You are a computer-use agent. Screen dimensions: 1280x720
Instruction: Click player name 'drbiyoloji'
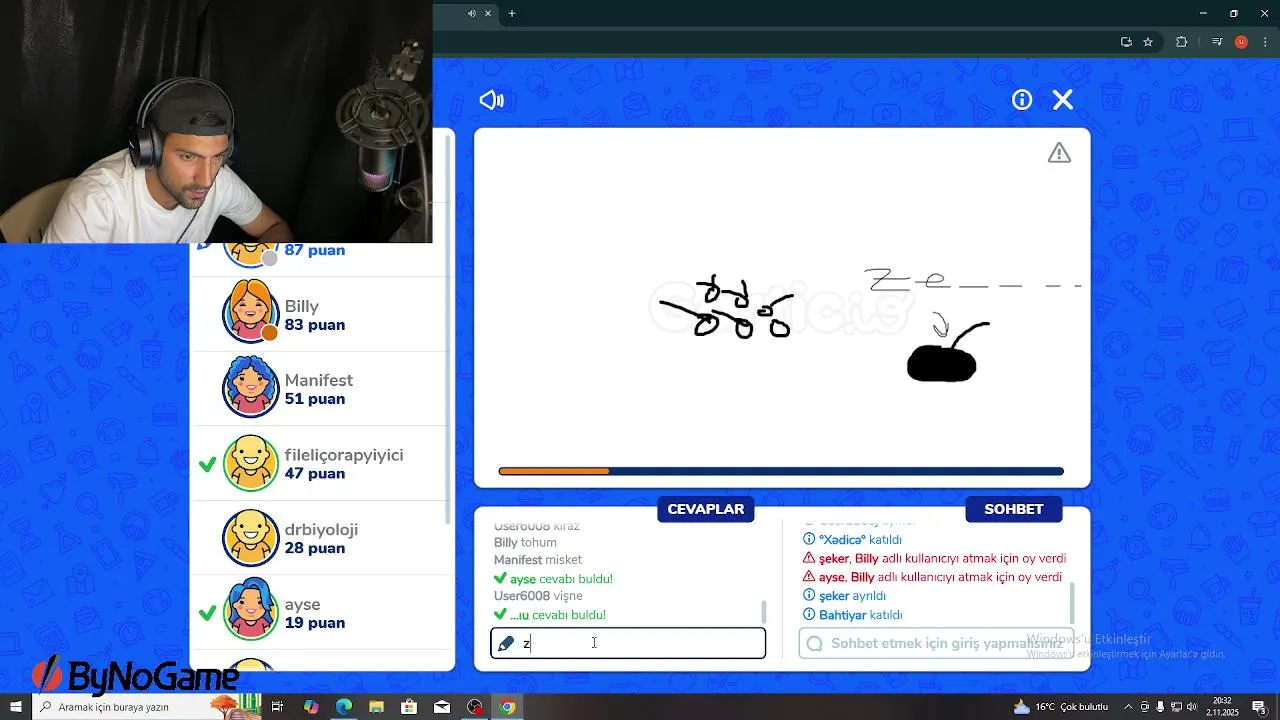[321, 530]
